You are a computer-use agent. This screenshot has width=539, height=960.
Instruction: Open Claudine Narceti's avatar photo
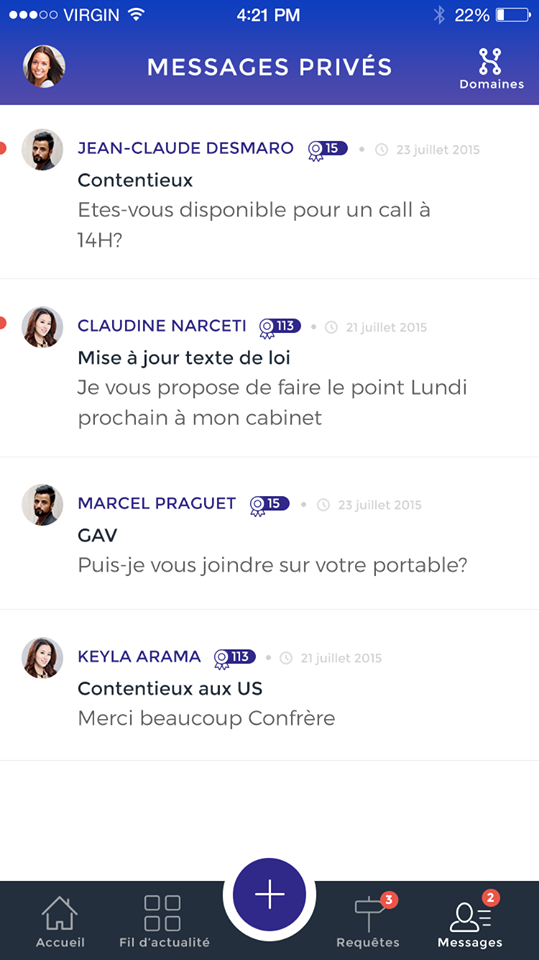click(x=43, y=327)
